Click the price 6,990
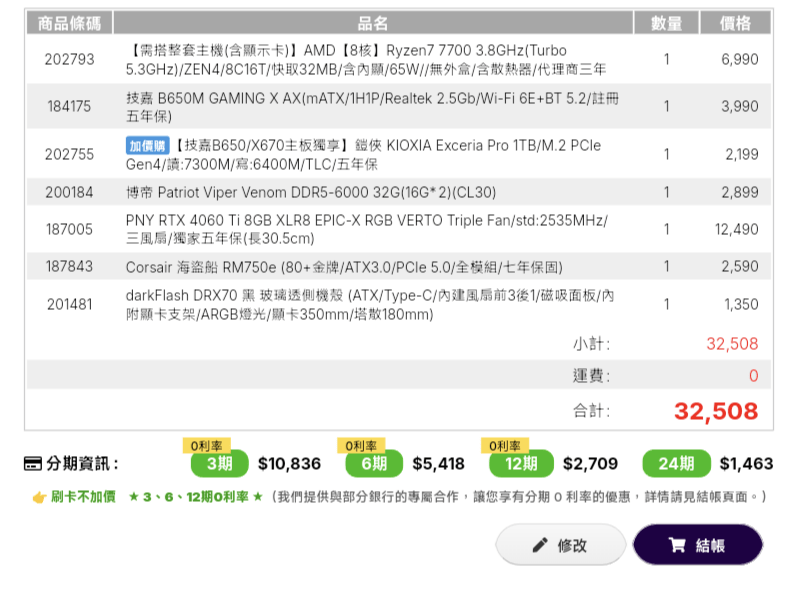The image size is (798, 589). click(739, 60)
